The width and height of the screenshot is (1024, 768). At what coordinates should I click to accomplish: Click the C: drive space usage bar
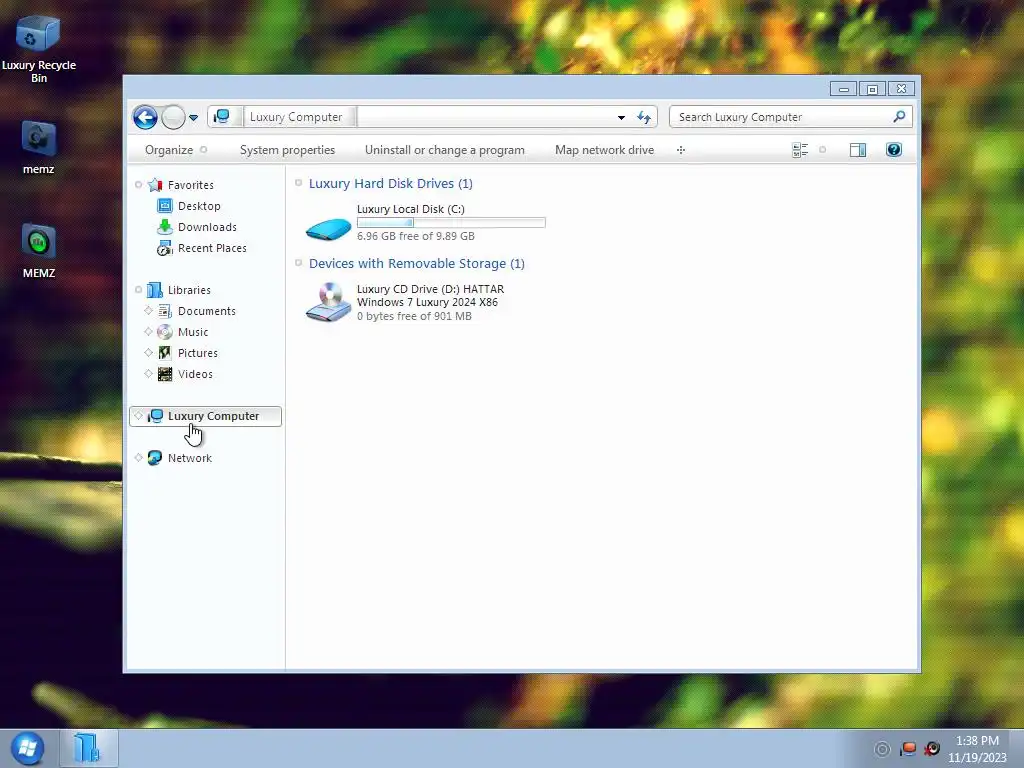(451, 223)
